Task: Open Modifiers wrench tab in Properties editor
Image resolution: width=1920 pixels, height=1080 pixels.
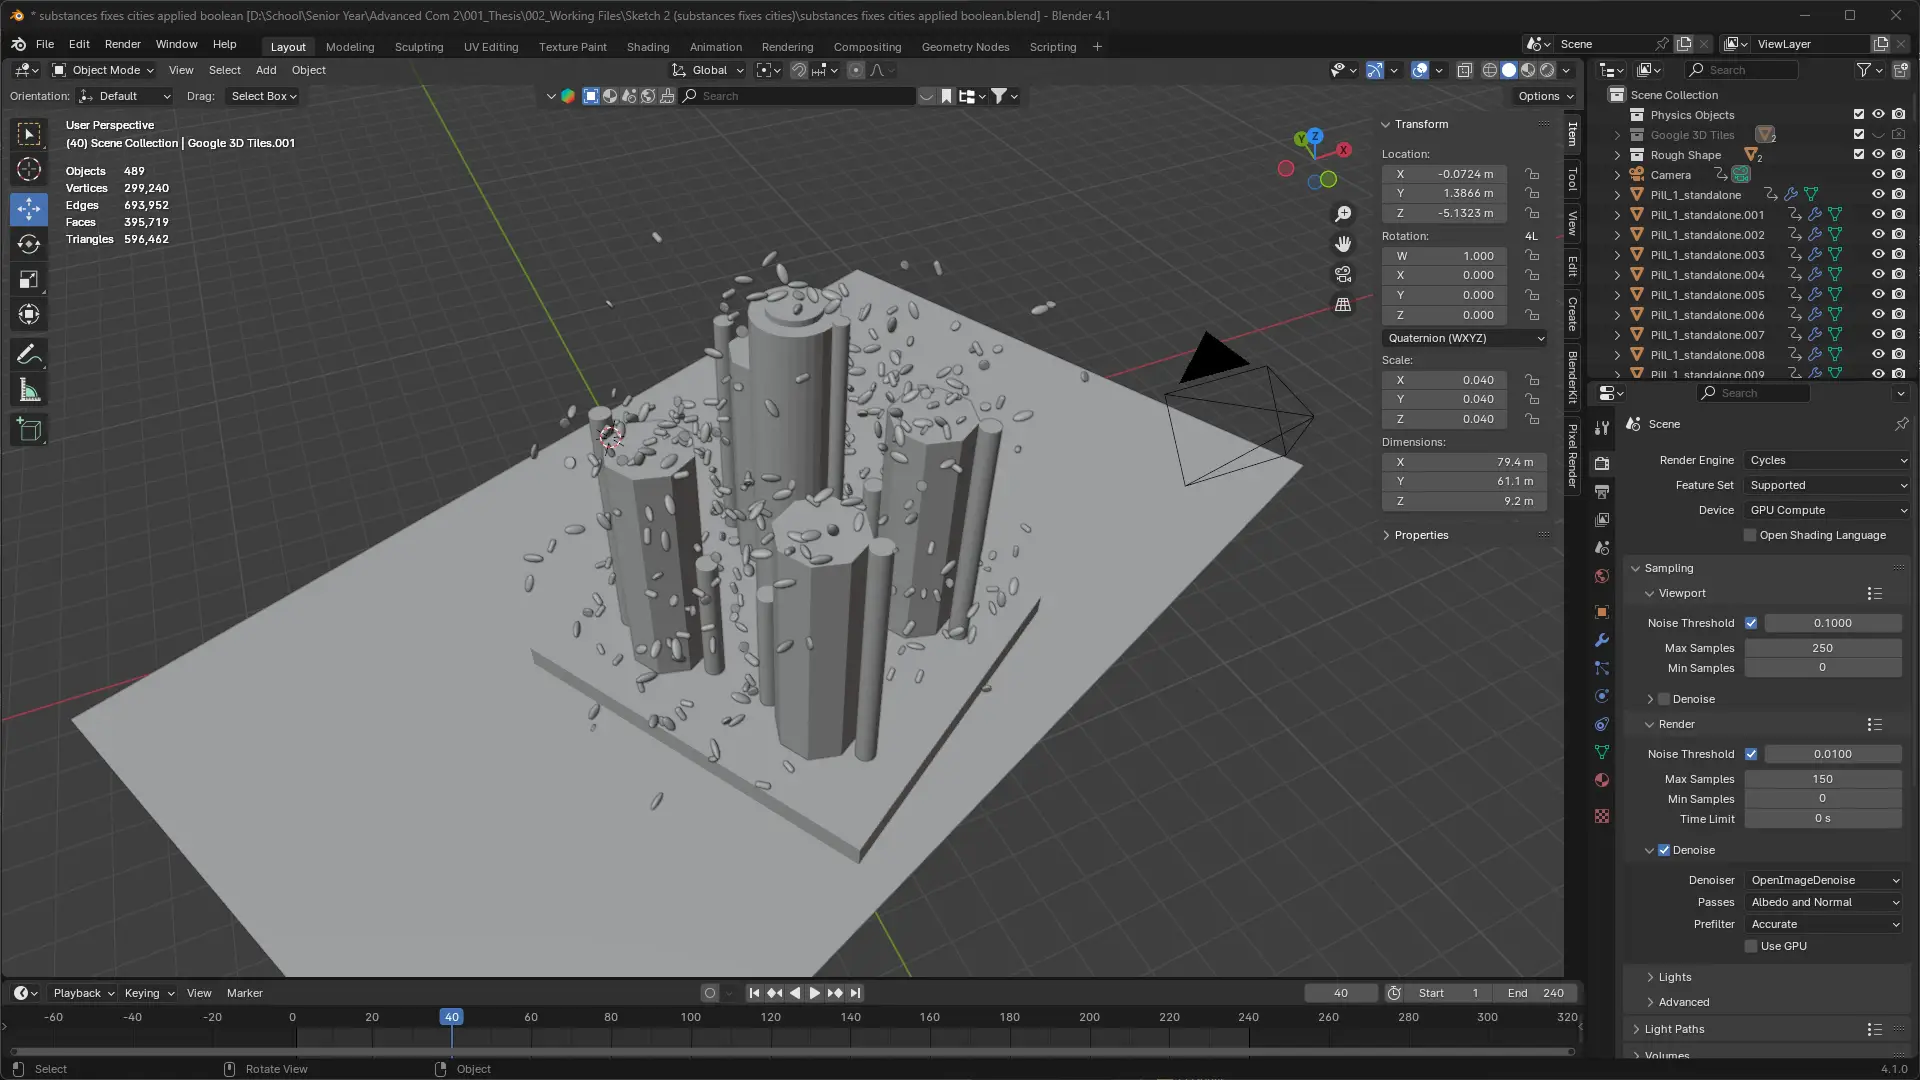Action: point(1602,640)
